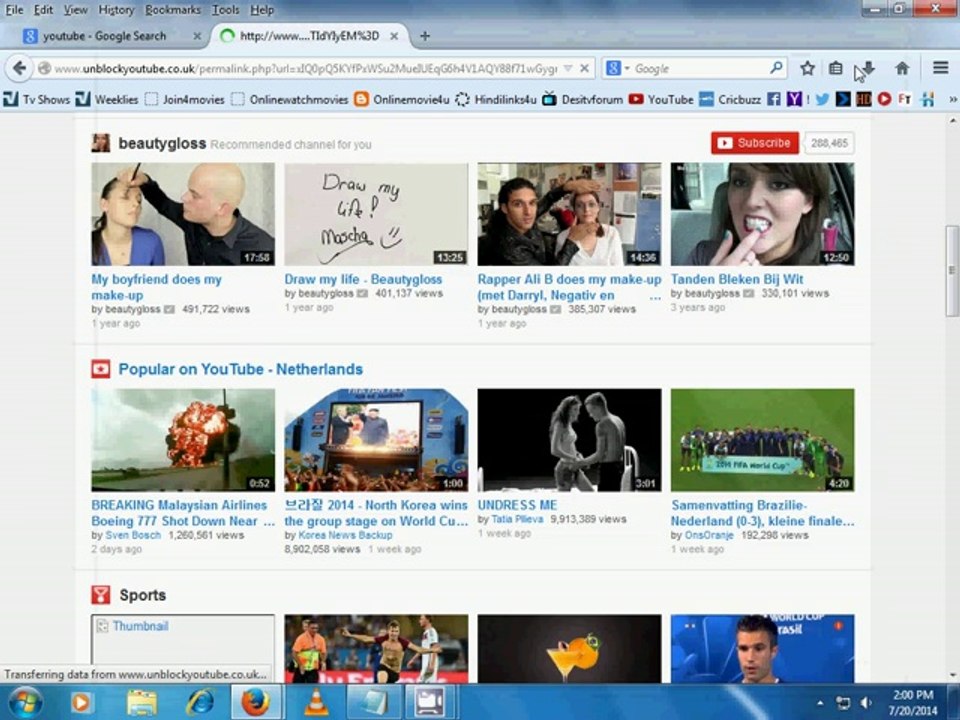Open the Hindilinks4u bookmark
Image resolution: width=960 pixels, height=720 pixels.
[x=496, y=99]
